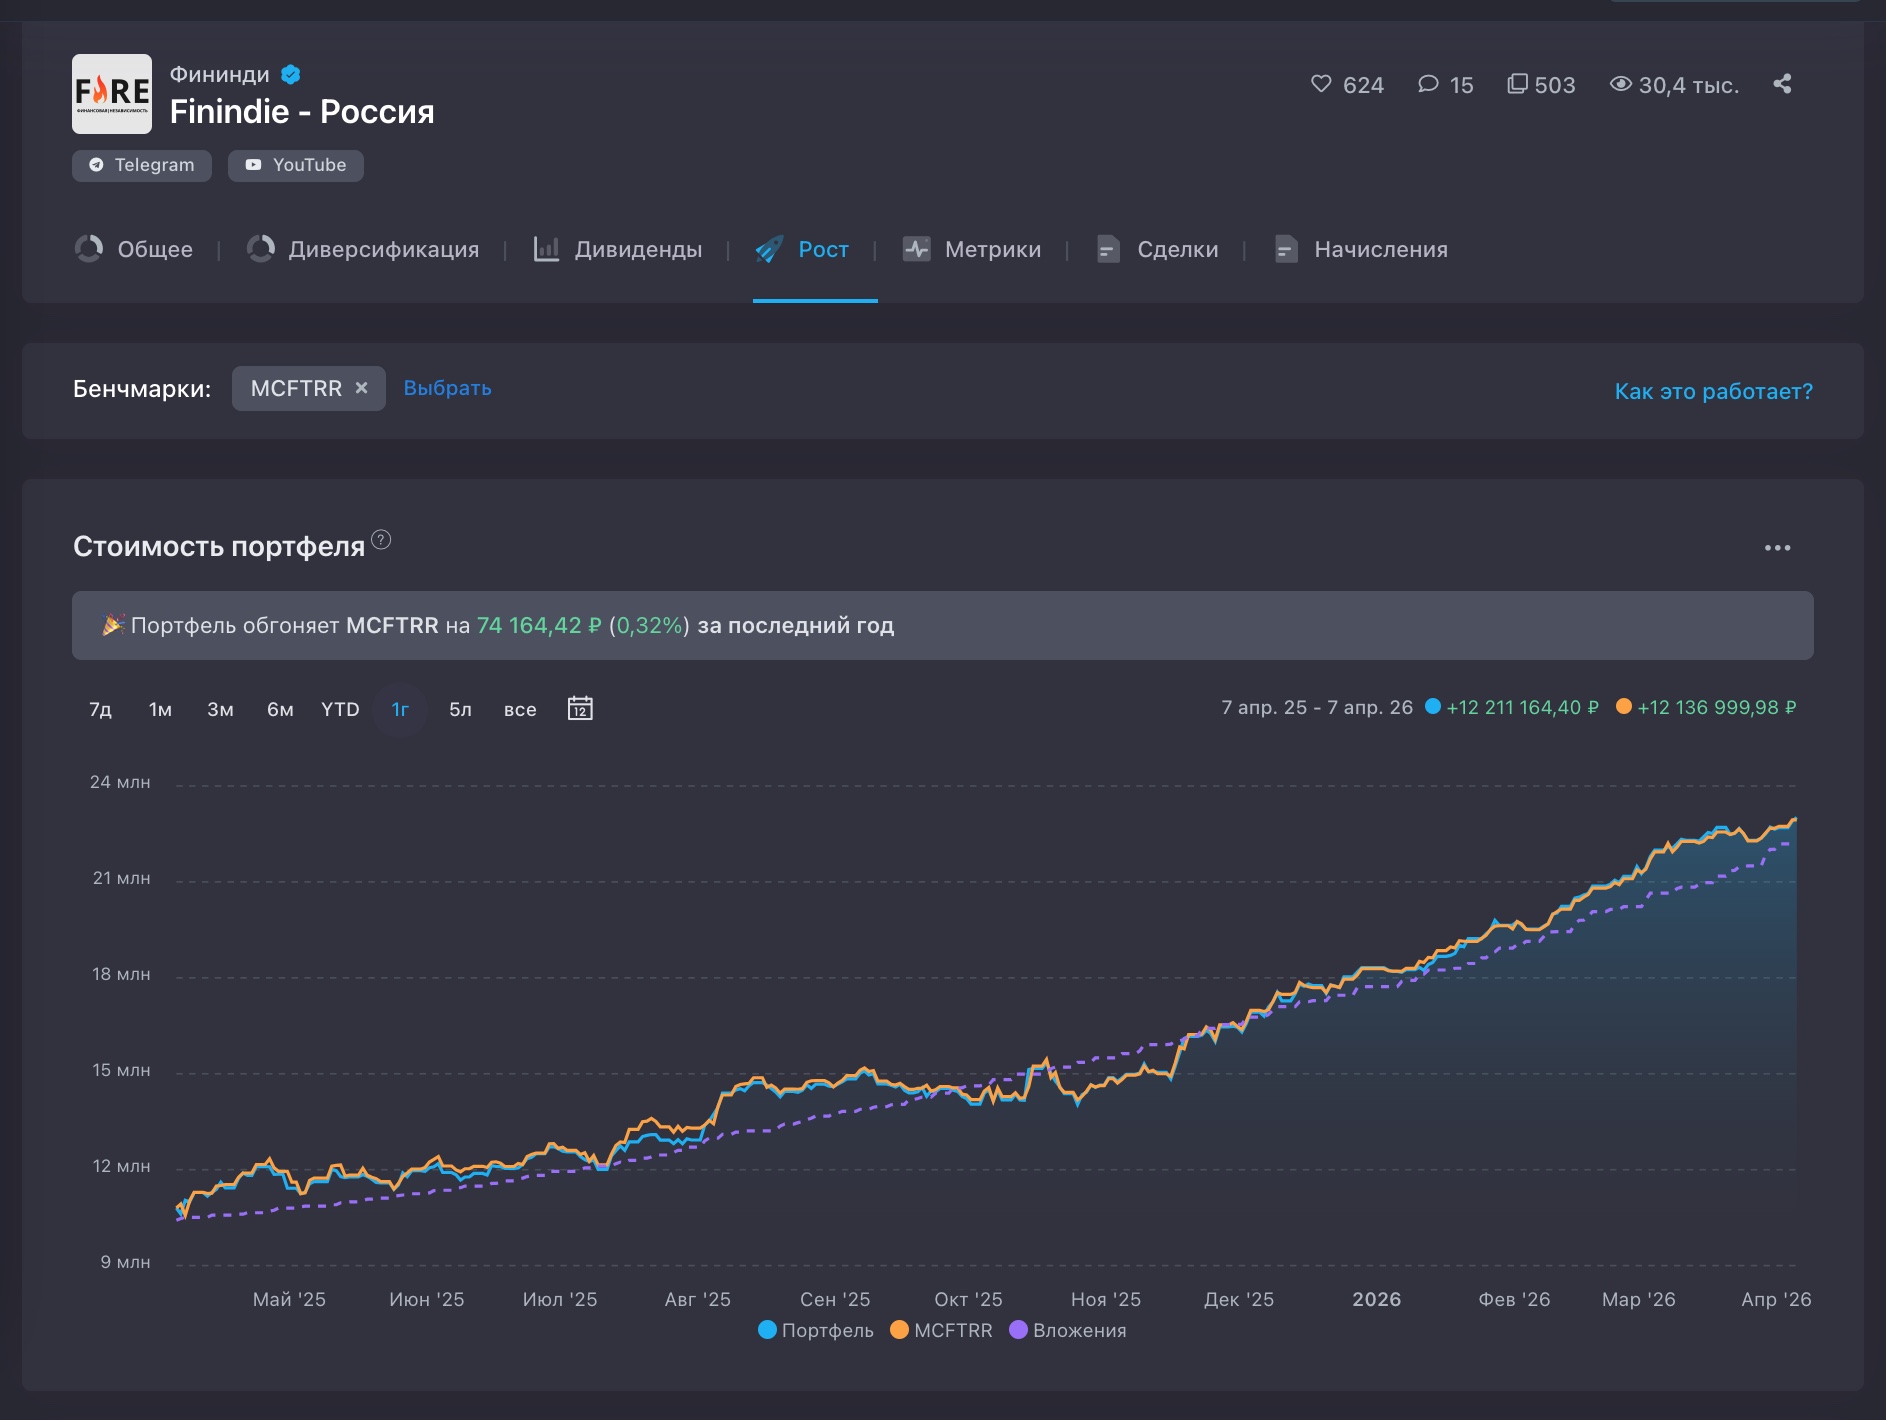Click the copy portfolio icon
This screenshot has width=1886, height=1420.
[1517, 84]
